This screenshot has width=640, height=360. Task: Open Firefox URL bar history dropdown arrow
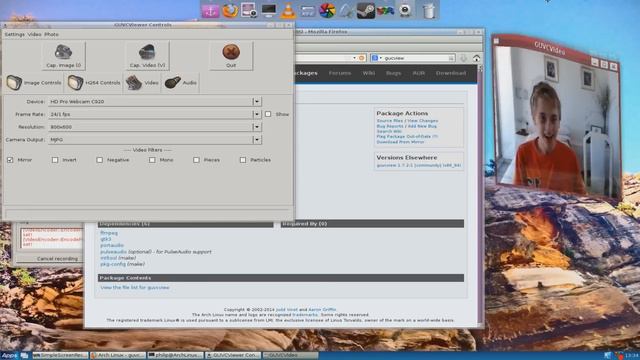click(x=354, y=58)
